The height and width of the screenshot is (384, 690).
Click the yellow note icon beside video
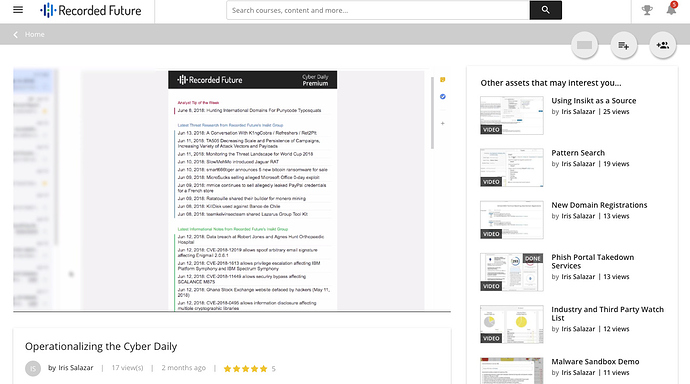(443, 80)
